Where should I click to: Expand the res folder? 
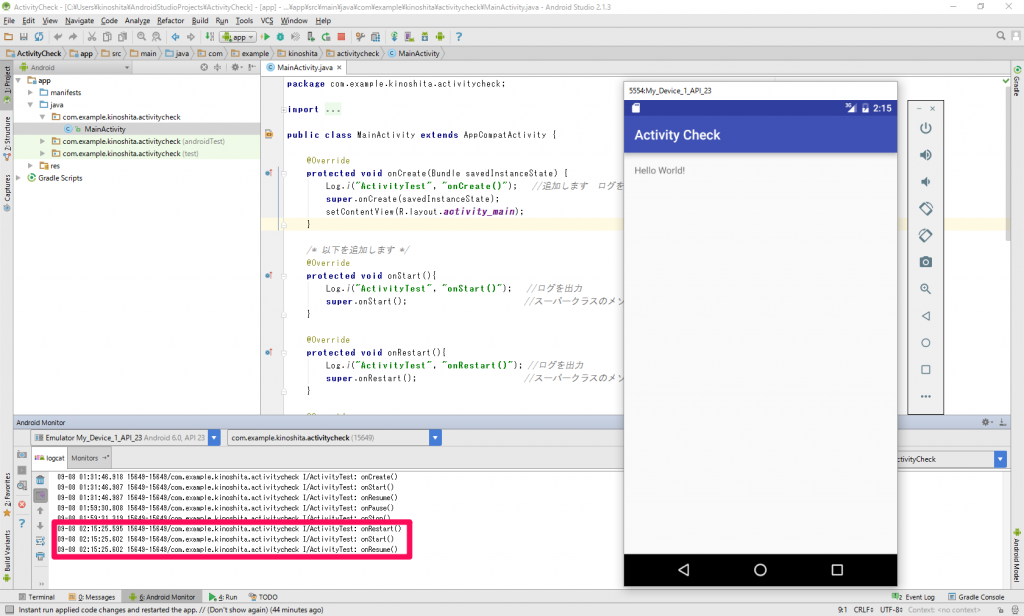coord(30,166)
